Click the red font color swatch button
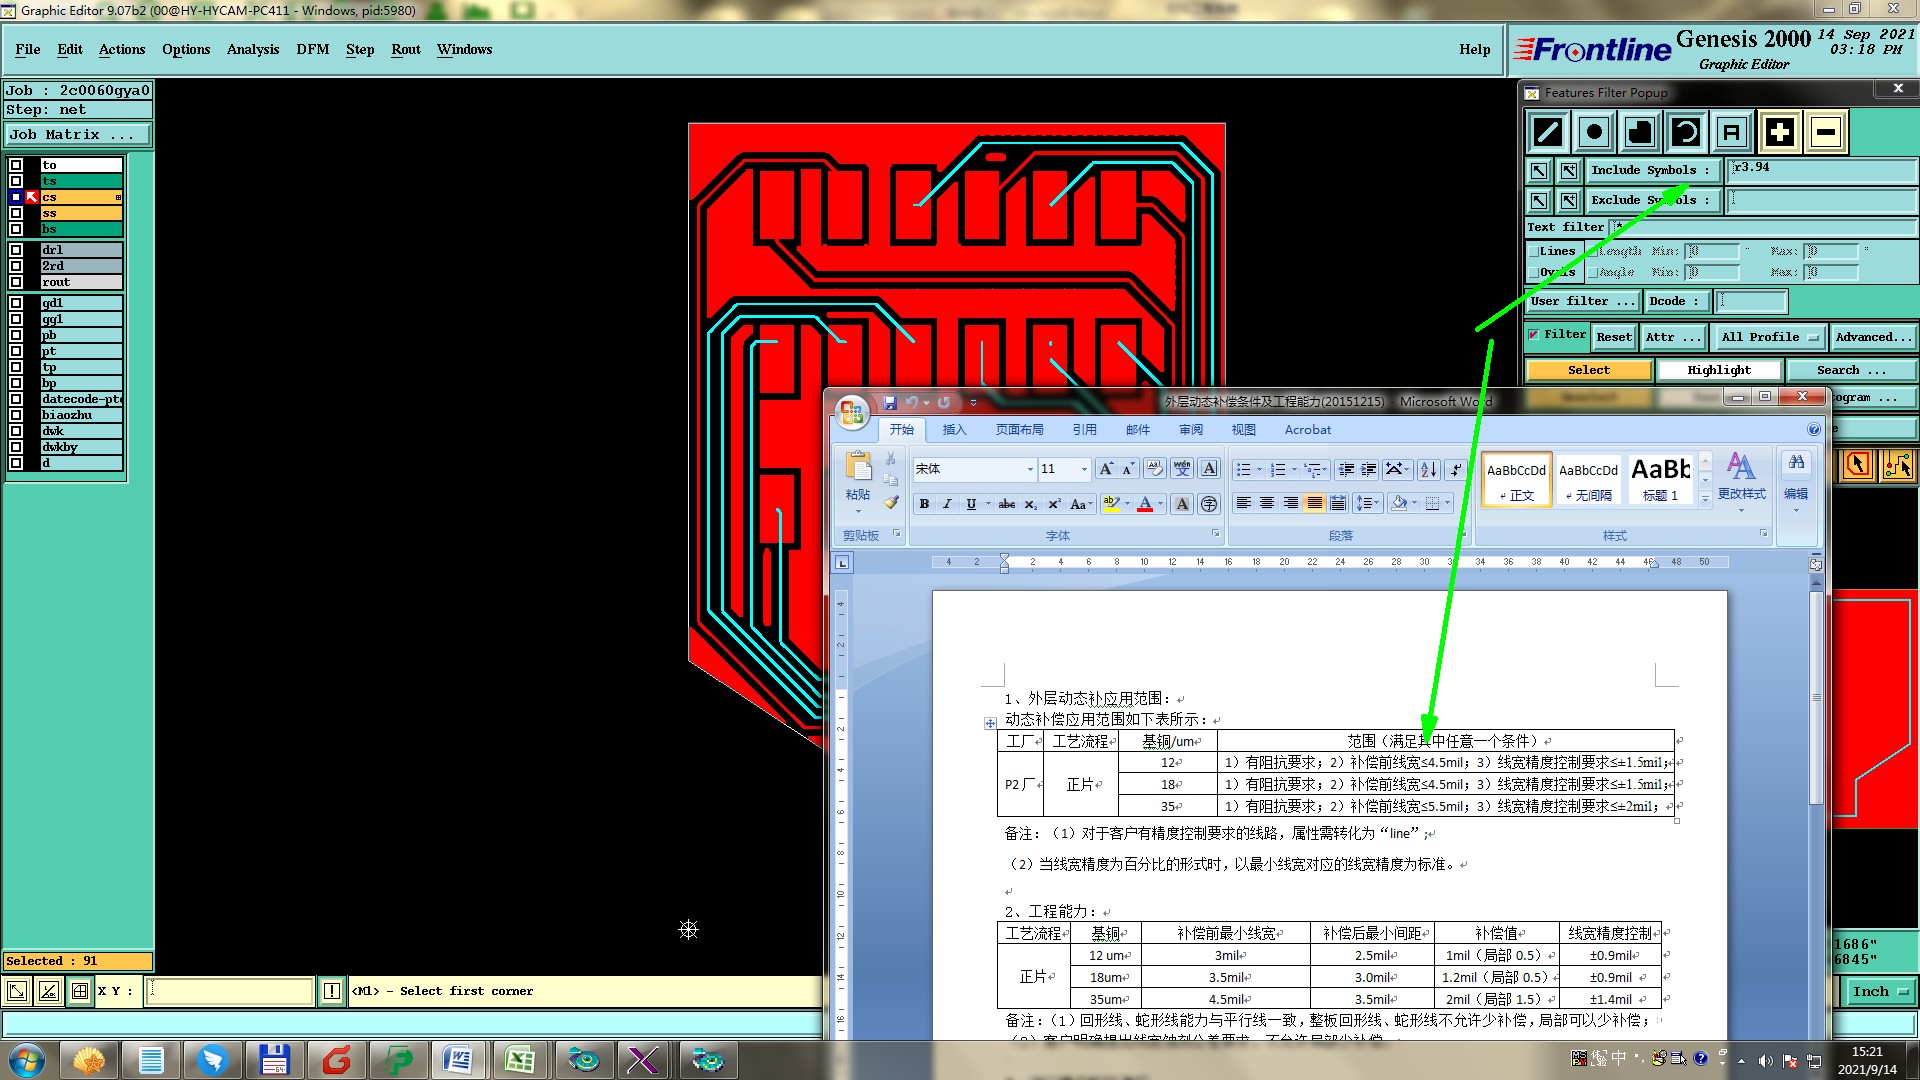 [1145, 504]
